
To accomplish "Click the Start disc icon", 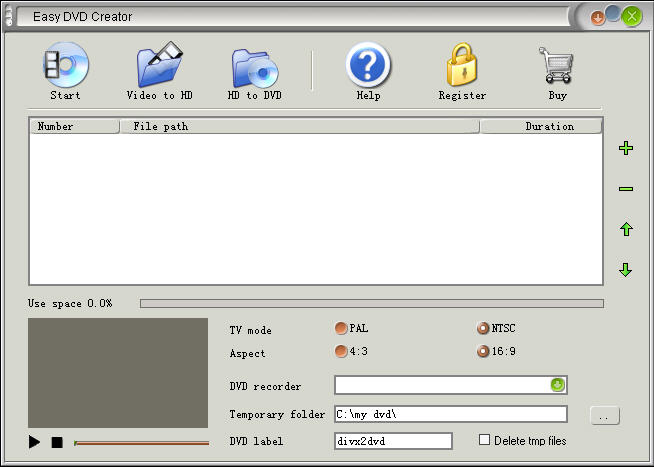I will point(66,65).
